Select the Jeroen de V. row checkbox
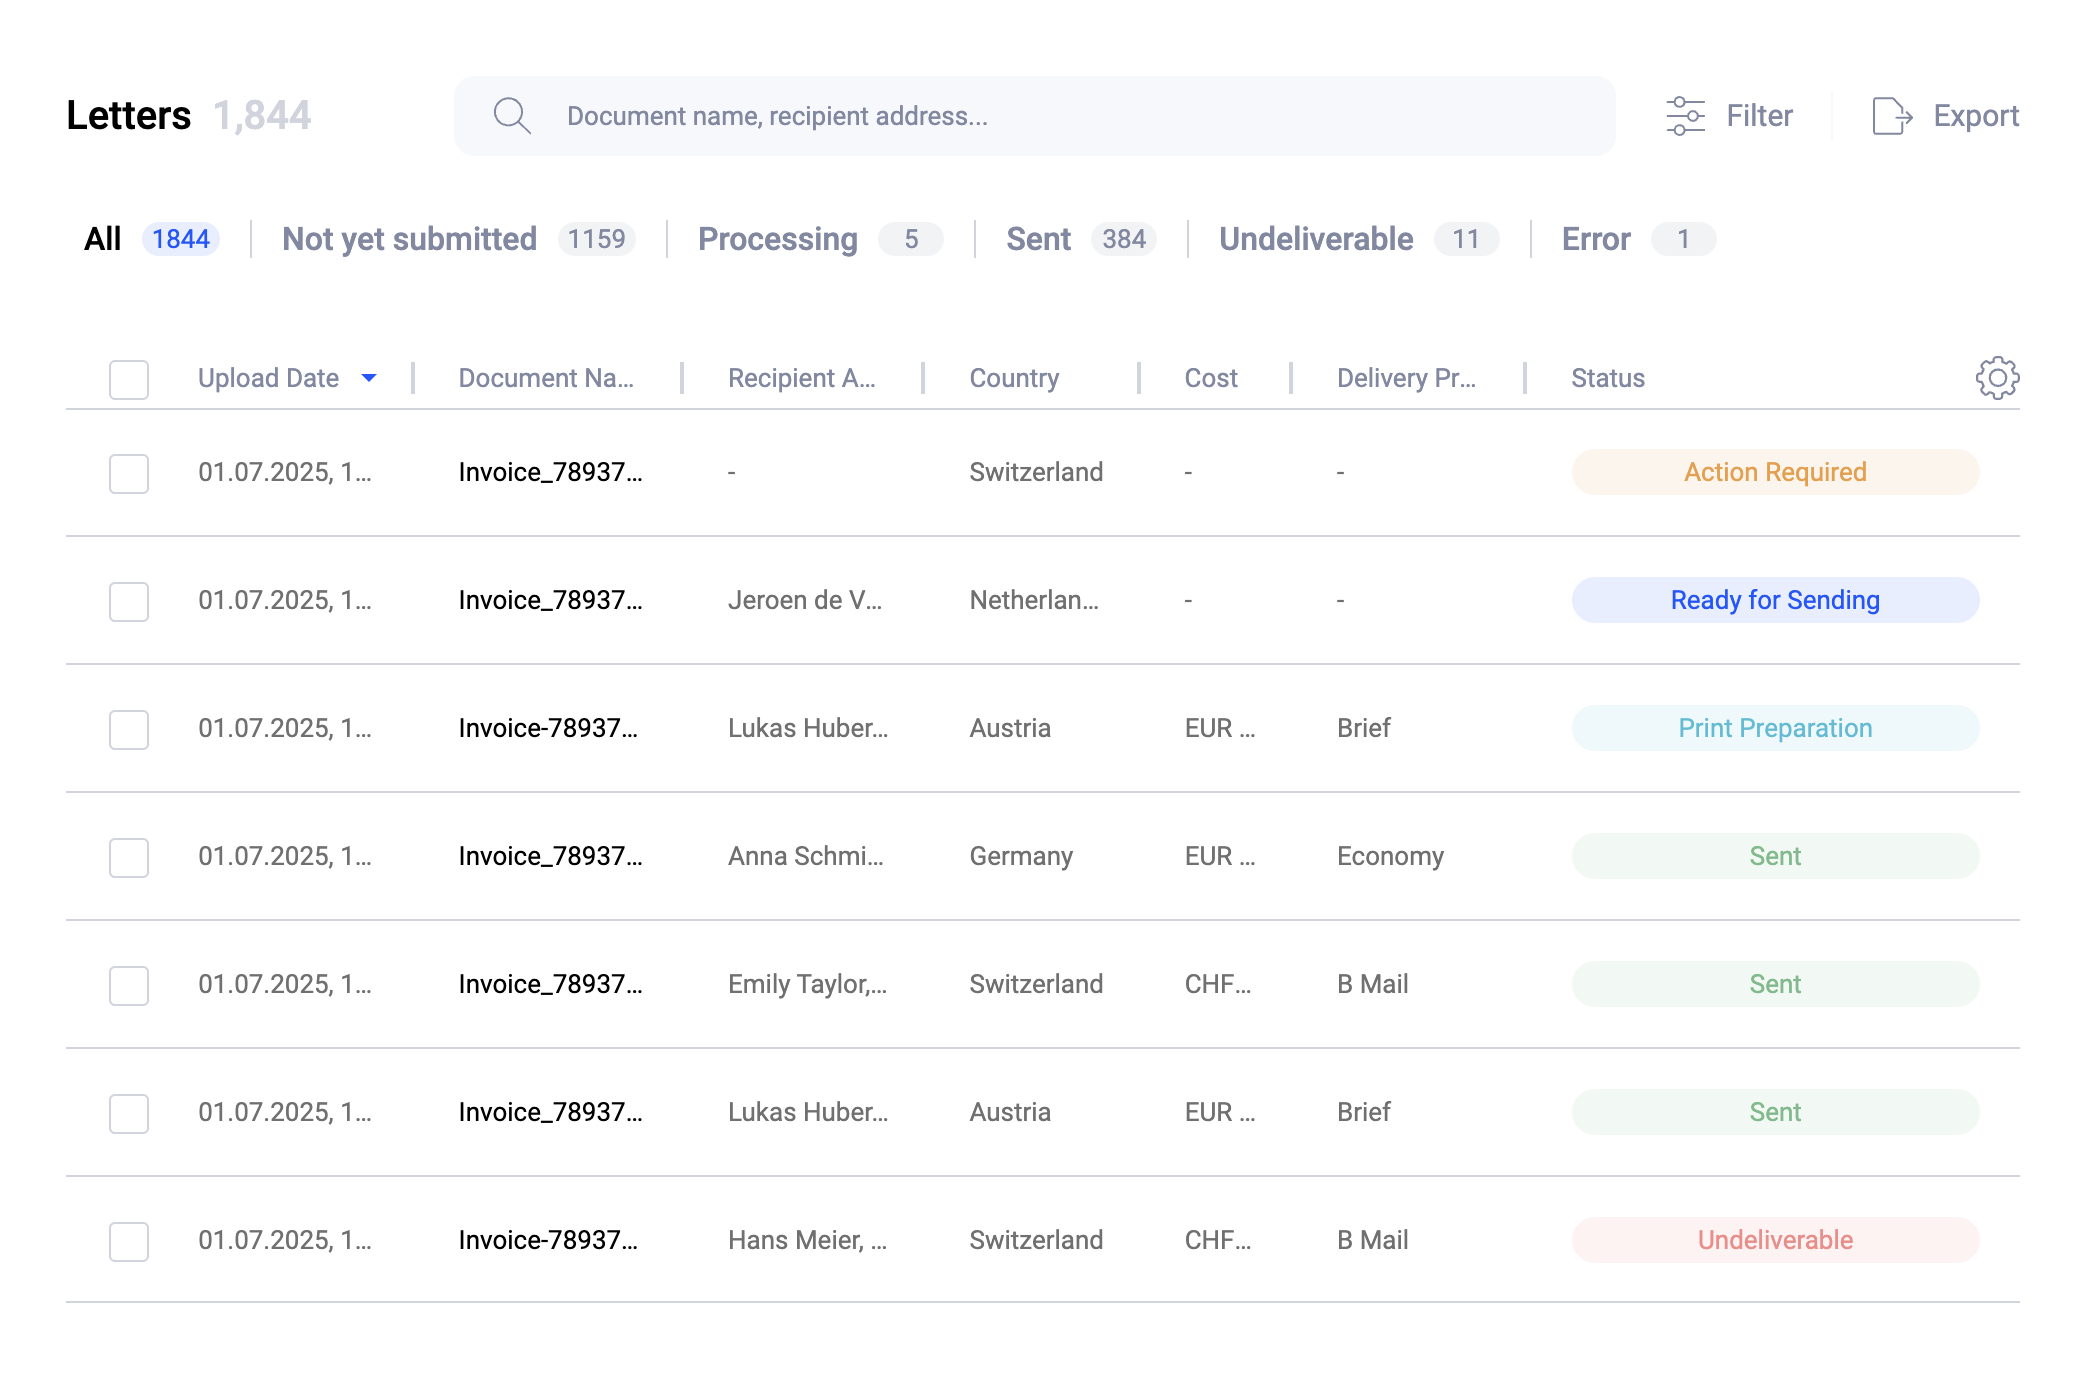2080x1388 pixels. tap(128, 601)
